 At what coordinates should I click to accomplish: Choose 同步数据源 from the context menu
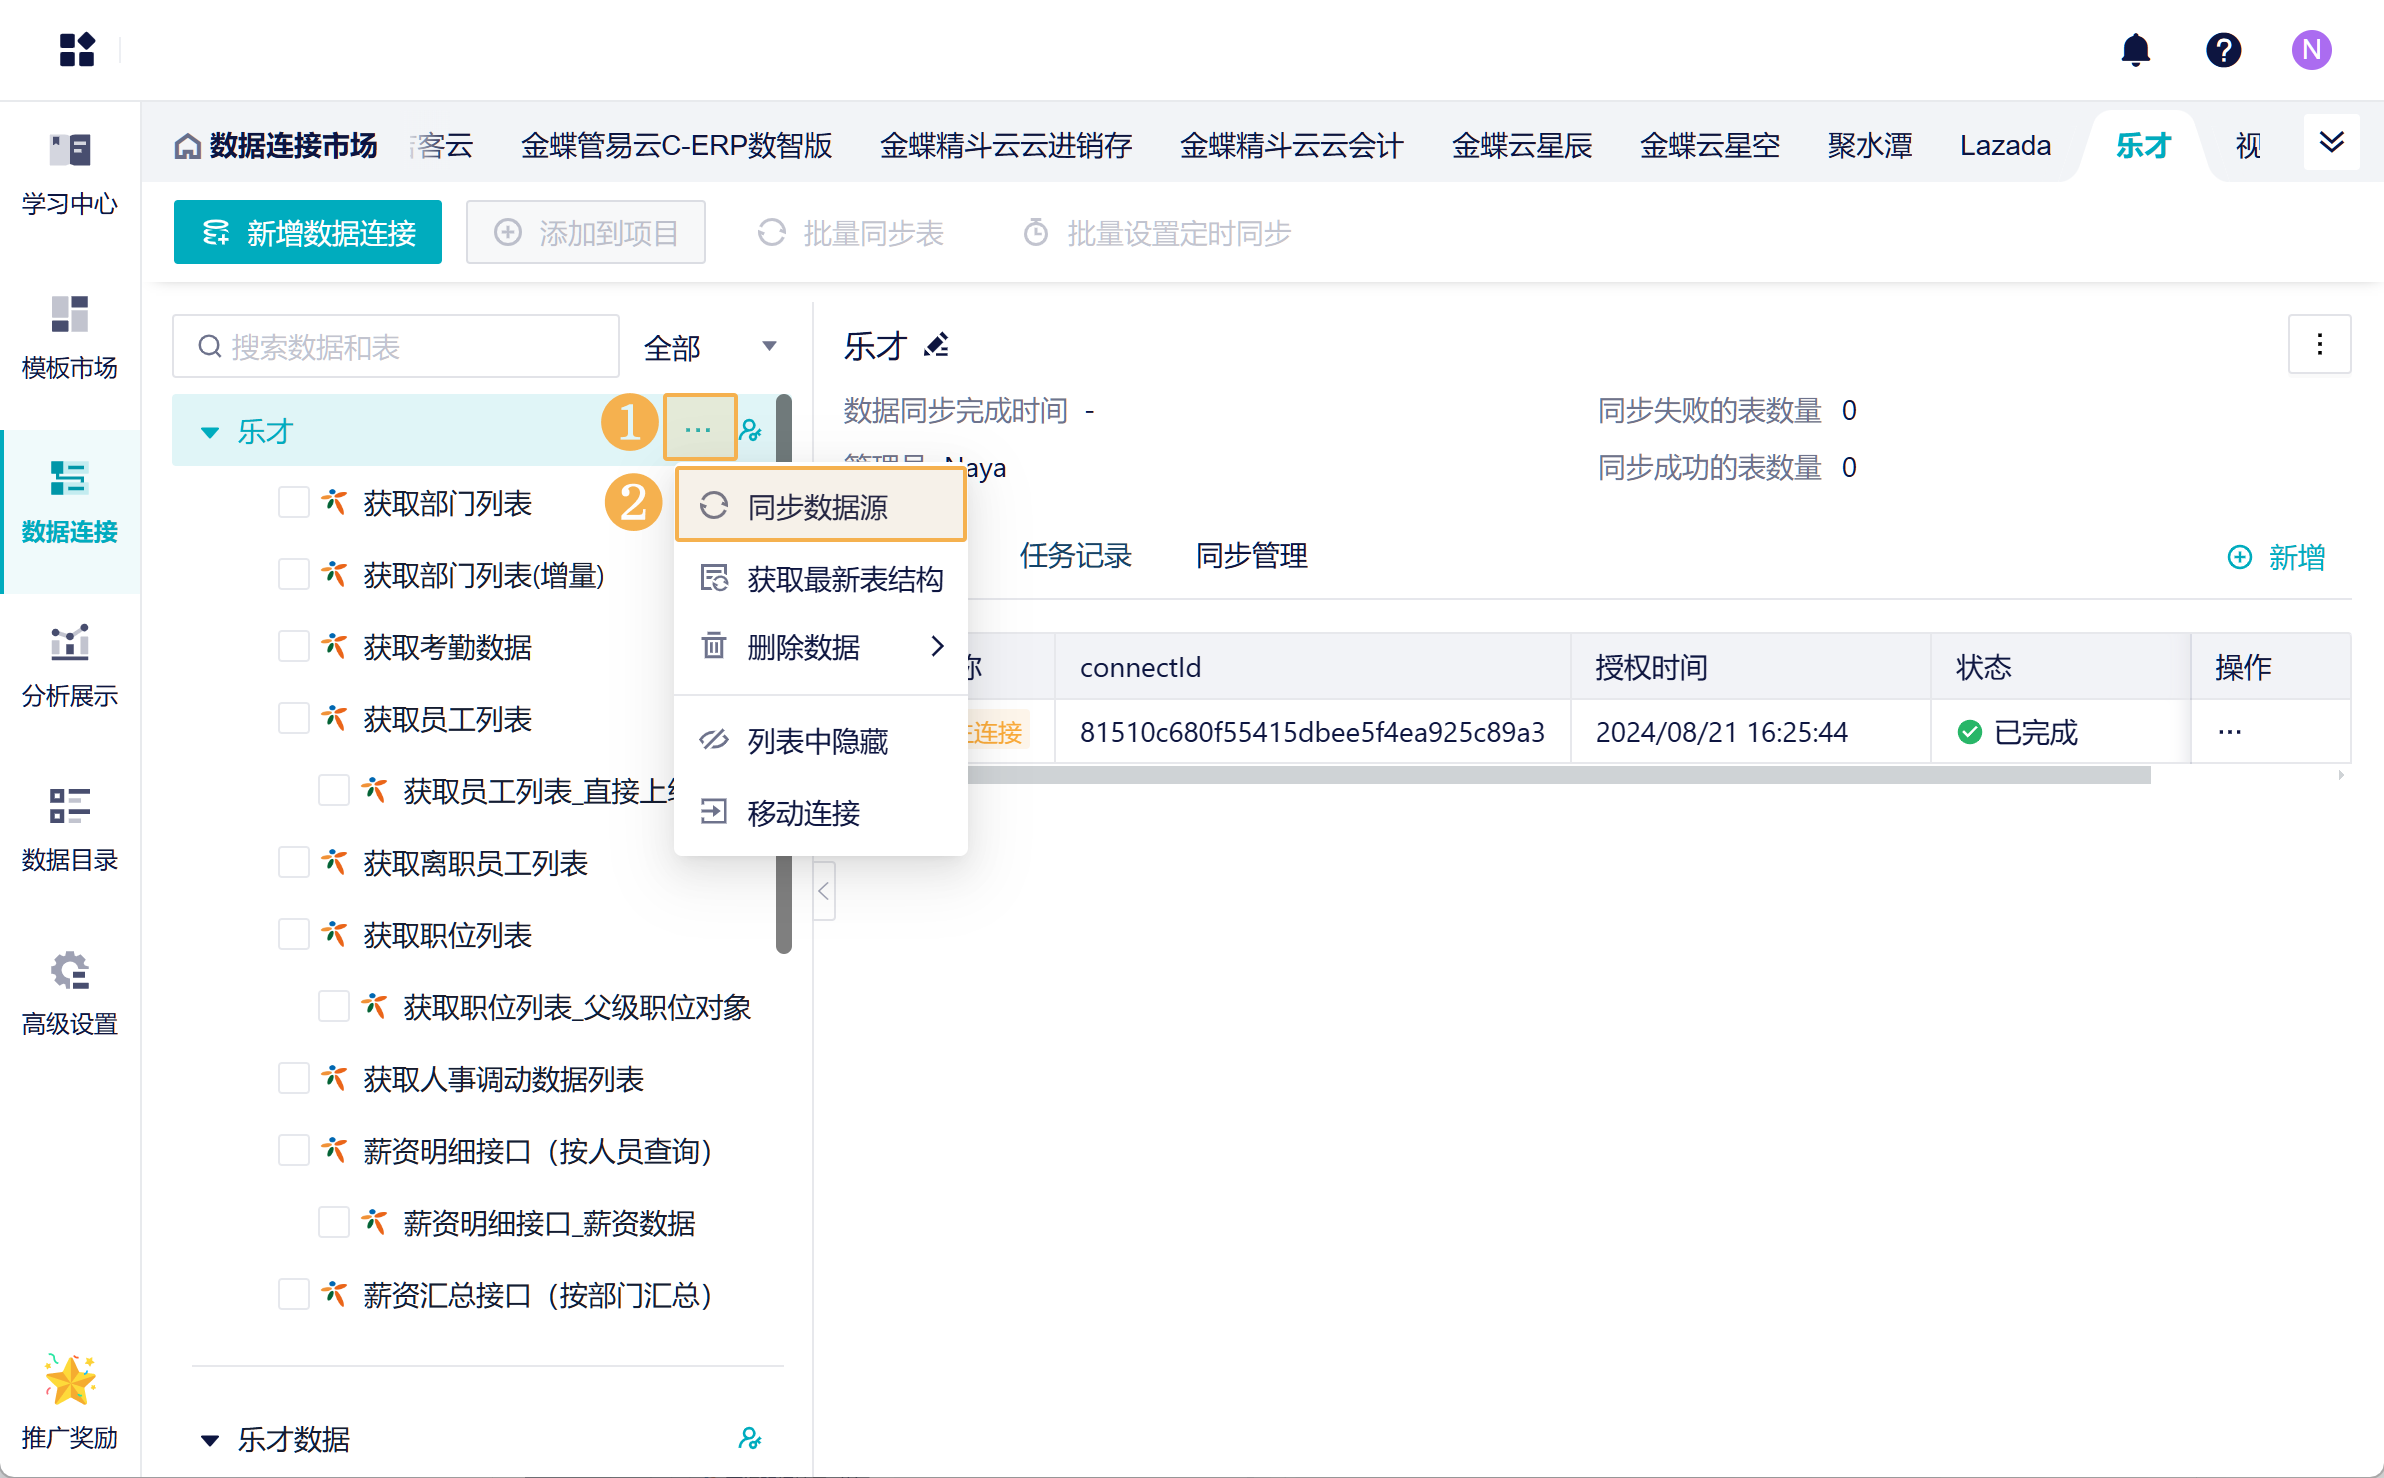click(818, 507)
